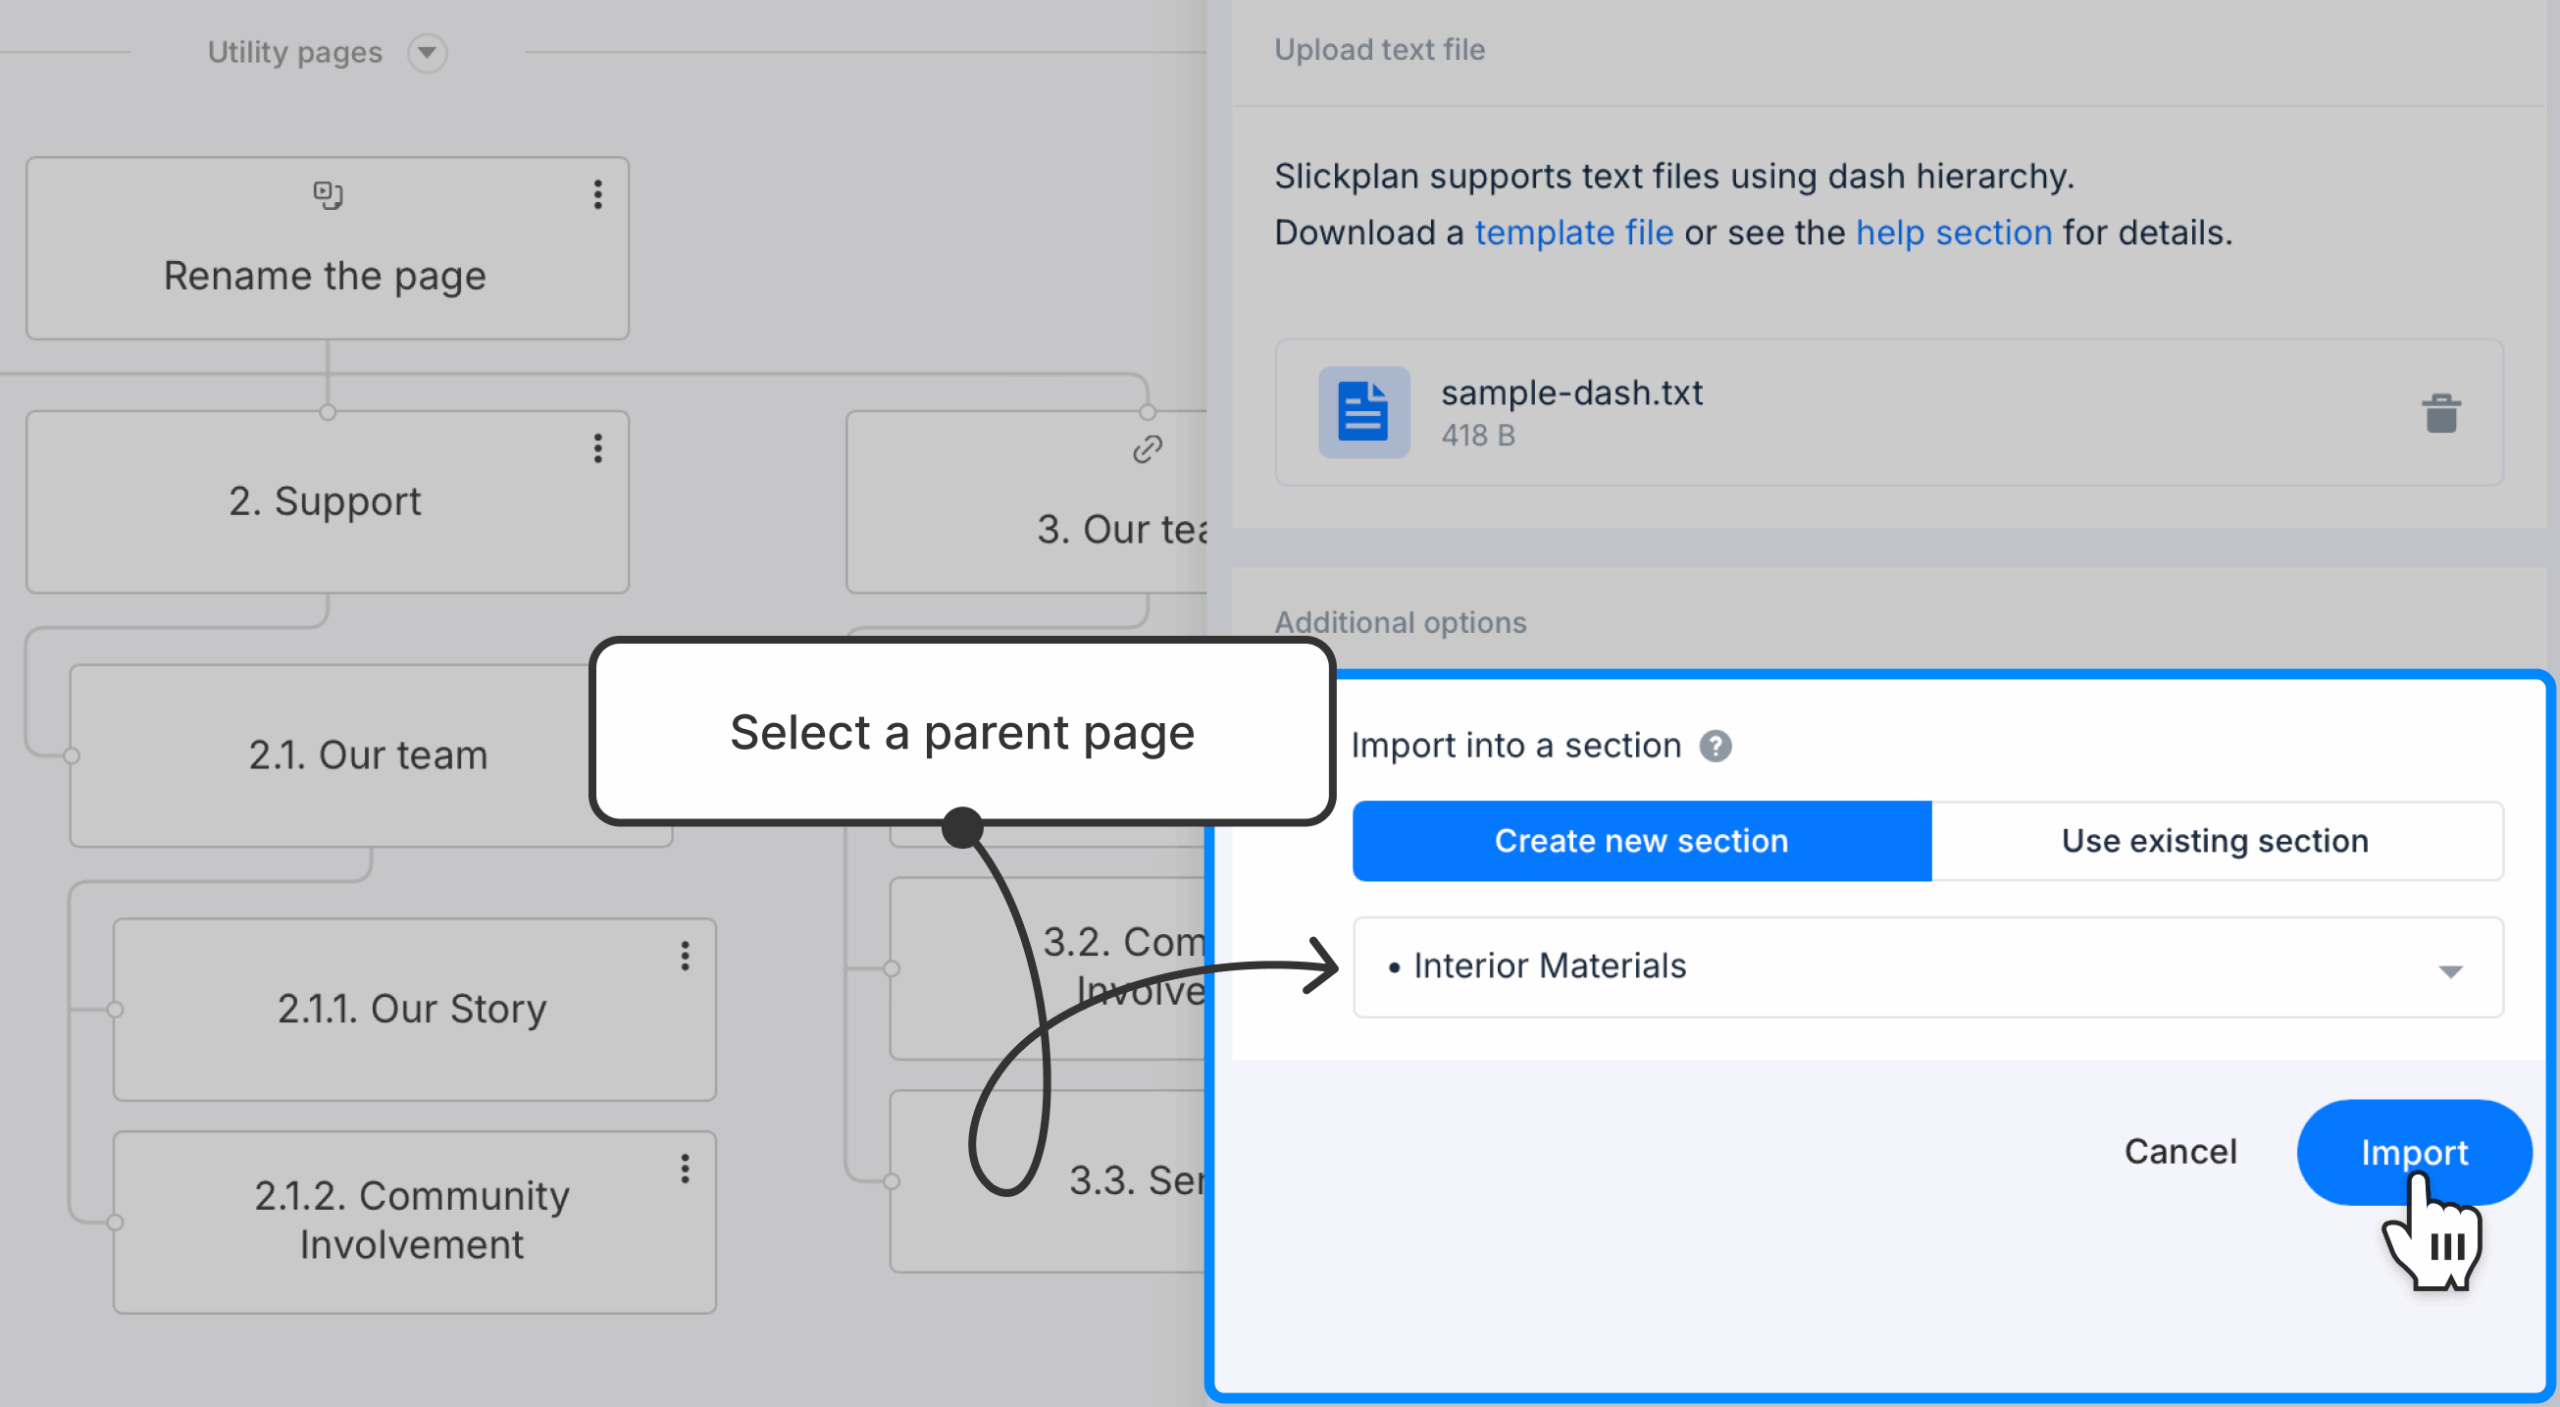Screen dimensions: 2560x1407
Task: Click the link icon on 3. Our team card
Action: click(x=1147, y=449)
